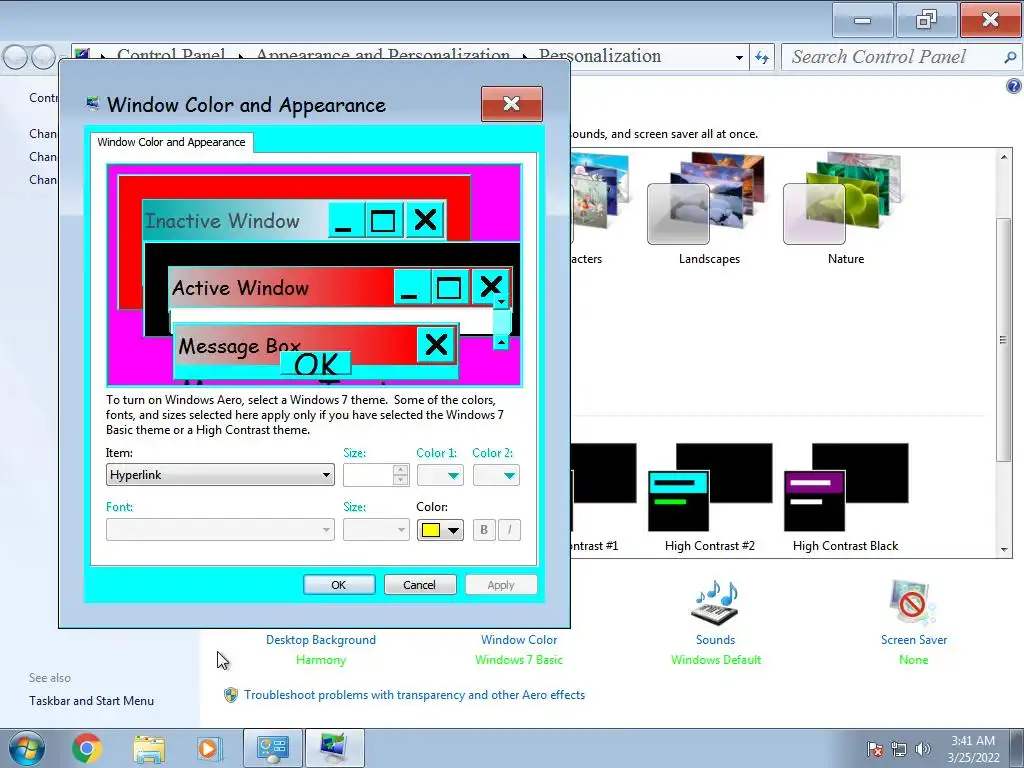Switch to the Control Panel taskbar item

(x=273, y=748)
